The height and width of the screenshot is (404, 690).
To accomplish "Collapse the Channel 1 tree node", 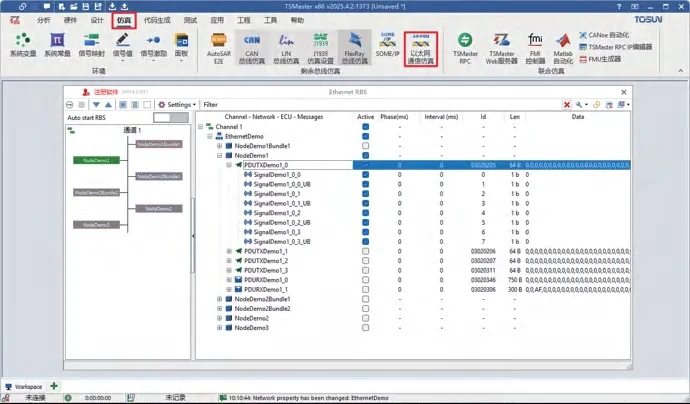I will [201, 127].
